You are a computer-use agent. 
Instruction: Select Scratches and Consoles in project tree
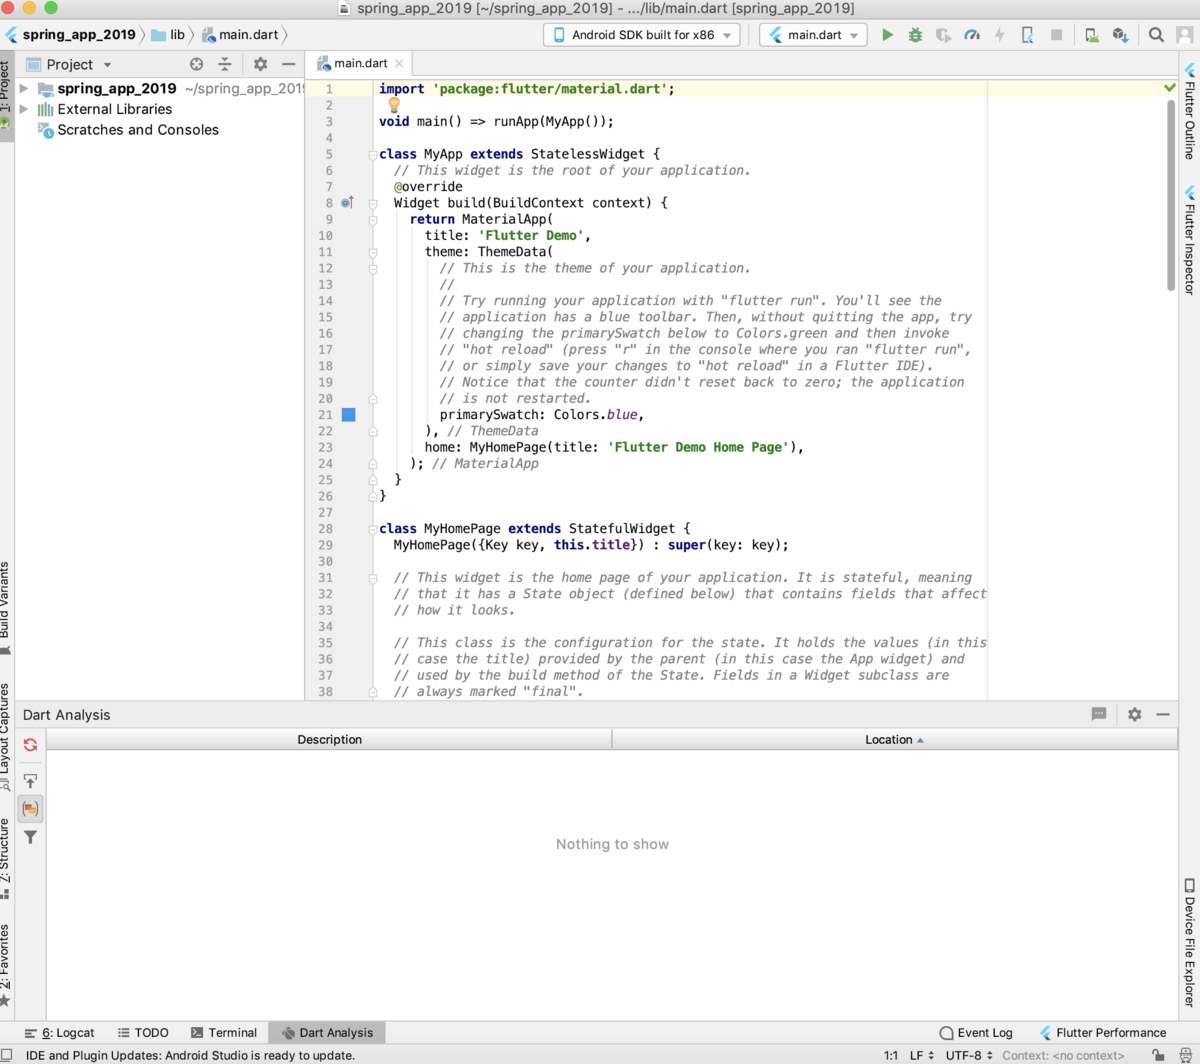tap(137, 129)
